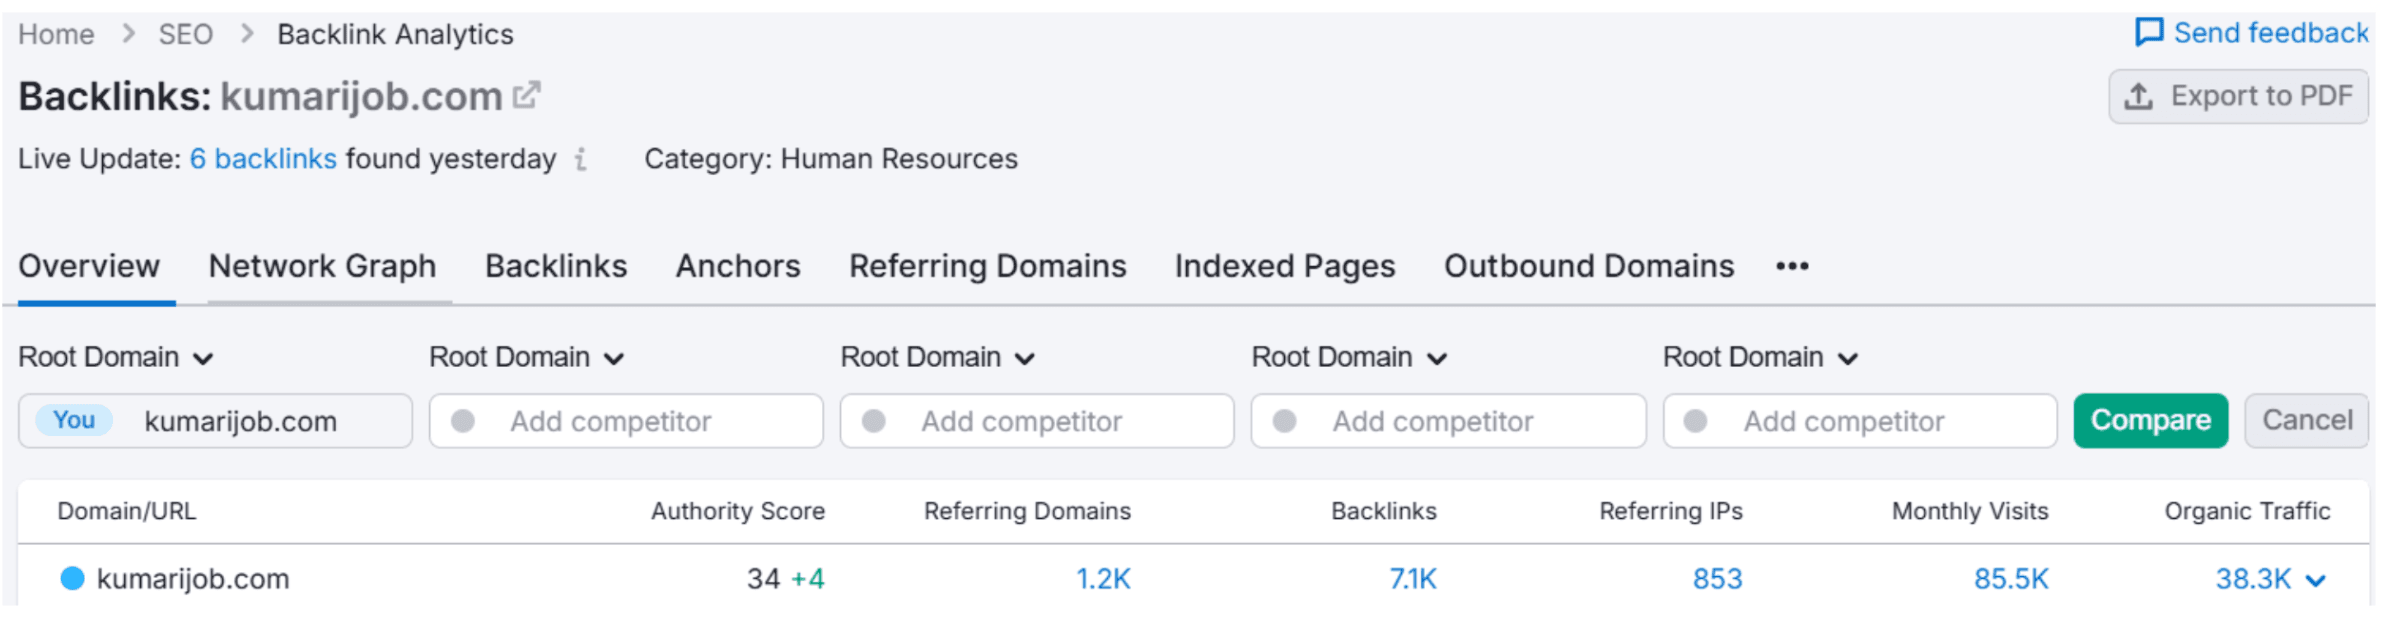
Task: Open Referring Domains value 1.2K
Action: tap(1103, 579)
